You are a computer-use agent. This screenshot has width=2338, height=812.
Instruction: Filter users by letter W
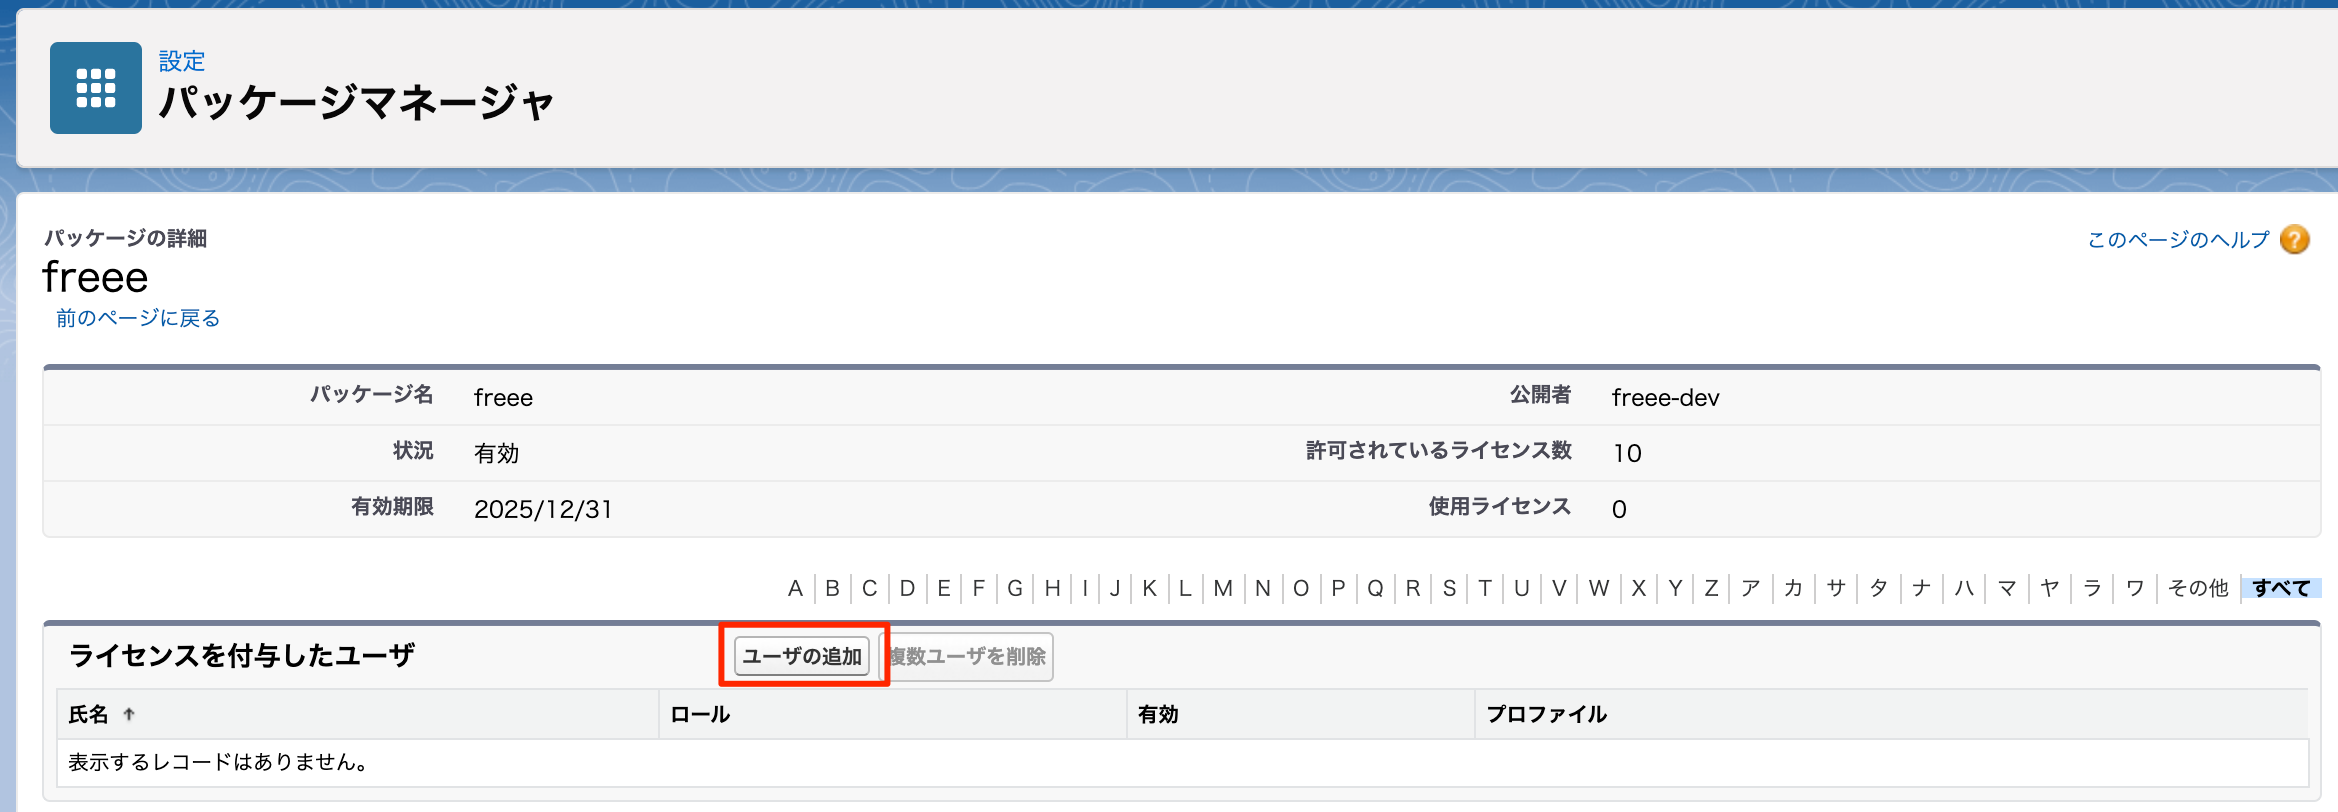pyautogui.click(x=1599, y=588)
